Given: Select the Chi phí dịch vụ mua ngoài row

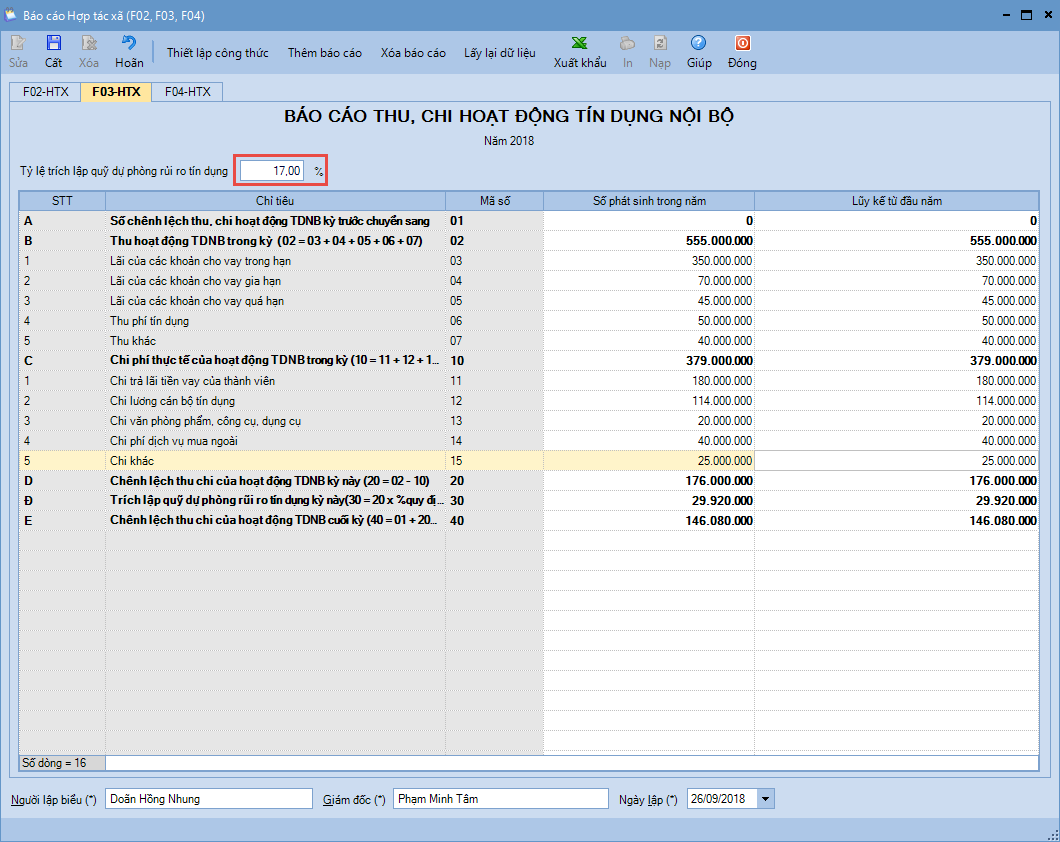Looking at the screenshot, I should (x=529, y=441).
